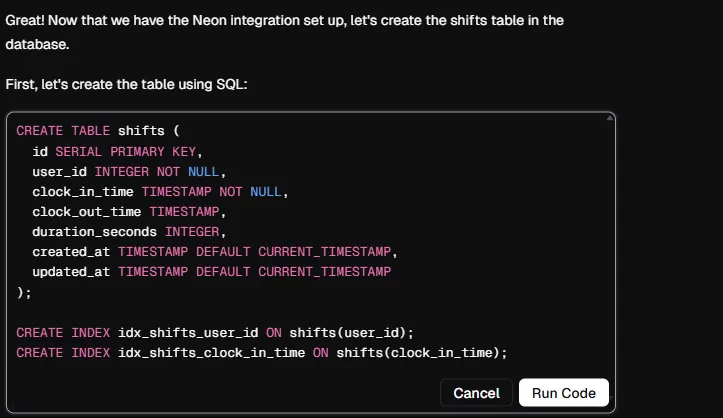Place cursor on CREATE TABLE shifts line
723x418 pixels.
click(98, 131)
